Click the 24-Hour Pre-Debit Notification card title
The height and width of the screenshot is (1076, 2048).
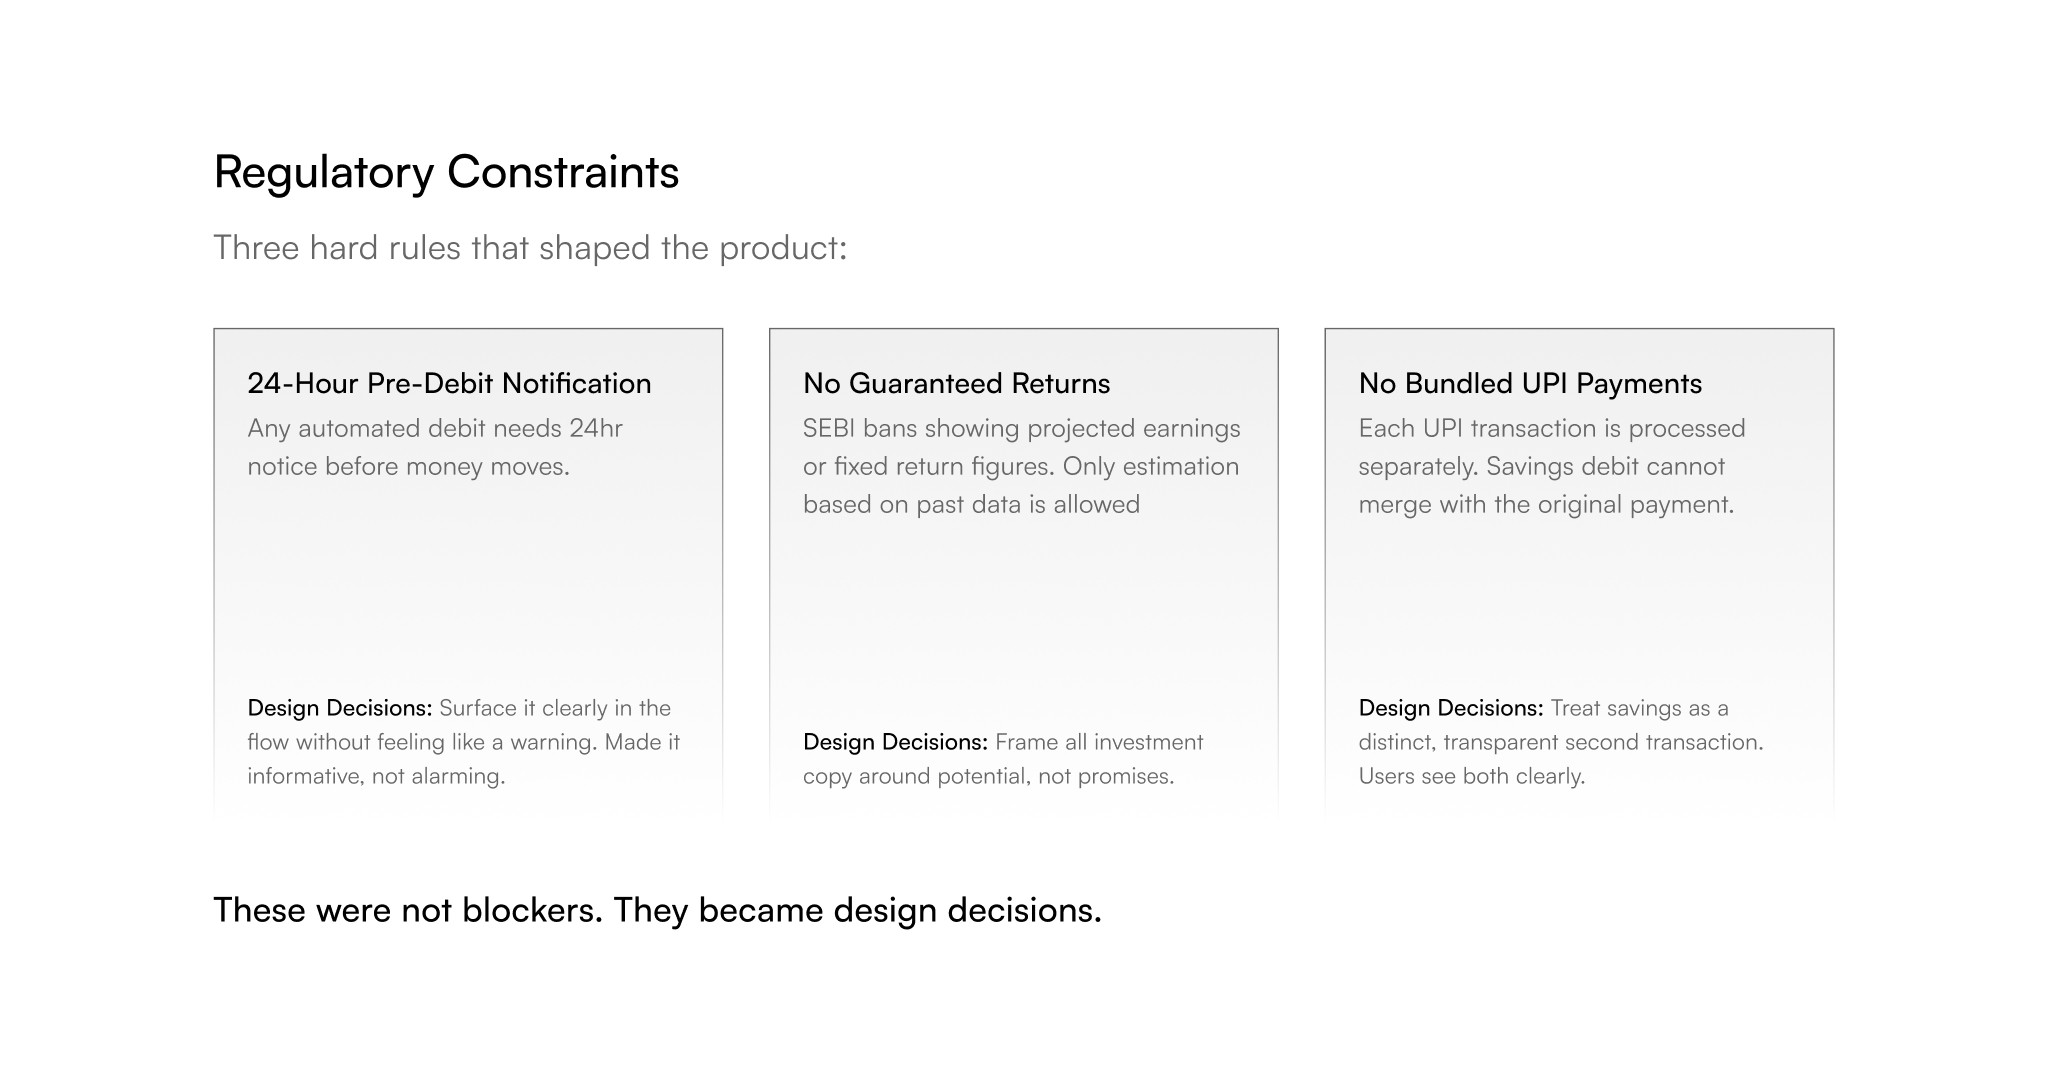(449, 383)
